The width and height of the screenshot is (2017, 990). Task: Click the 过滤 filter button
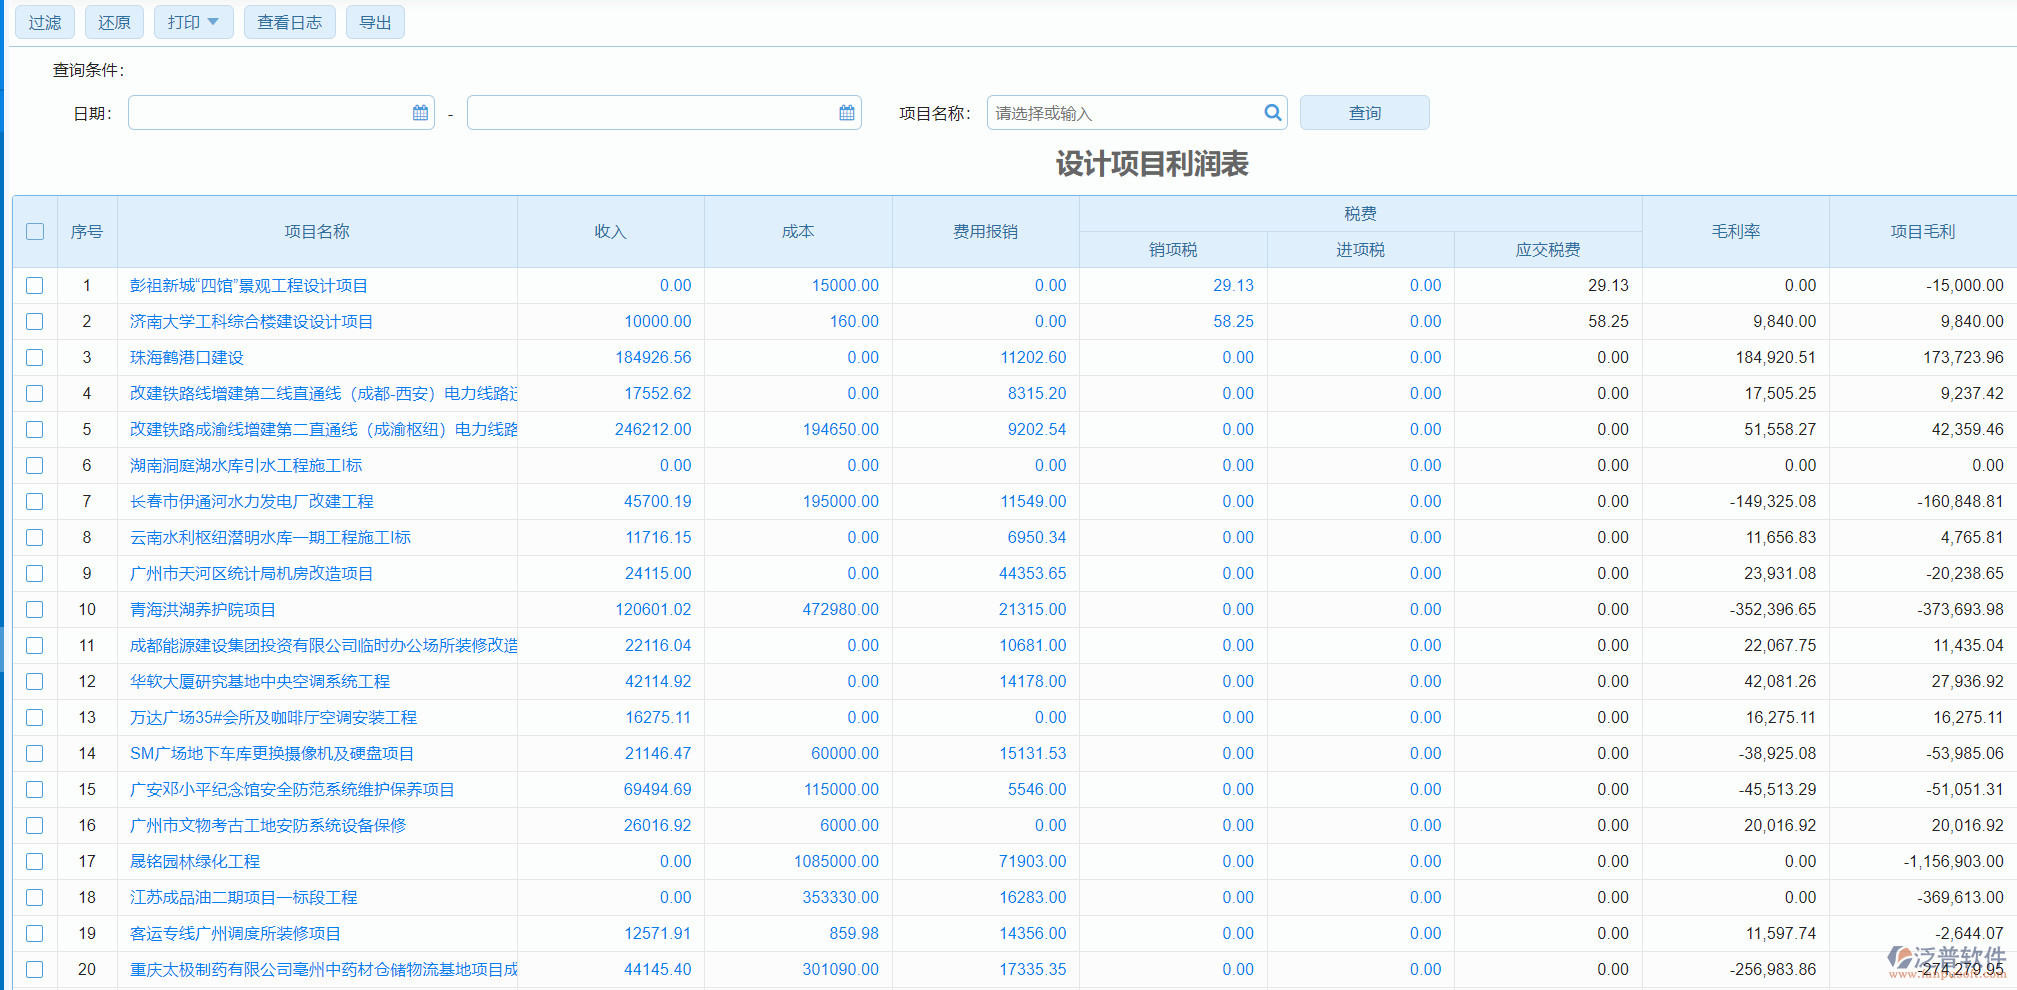pos(45,22)
